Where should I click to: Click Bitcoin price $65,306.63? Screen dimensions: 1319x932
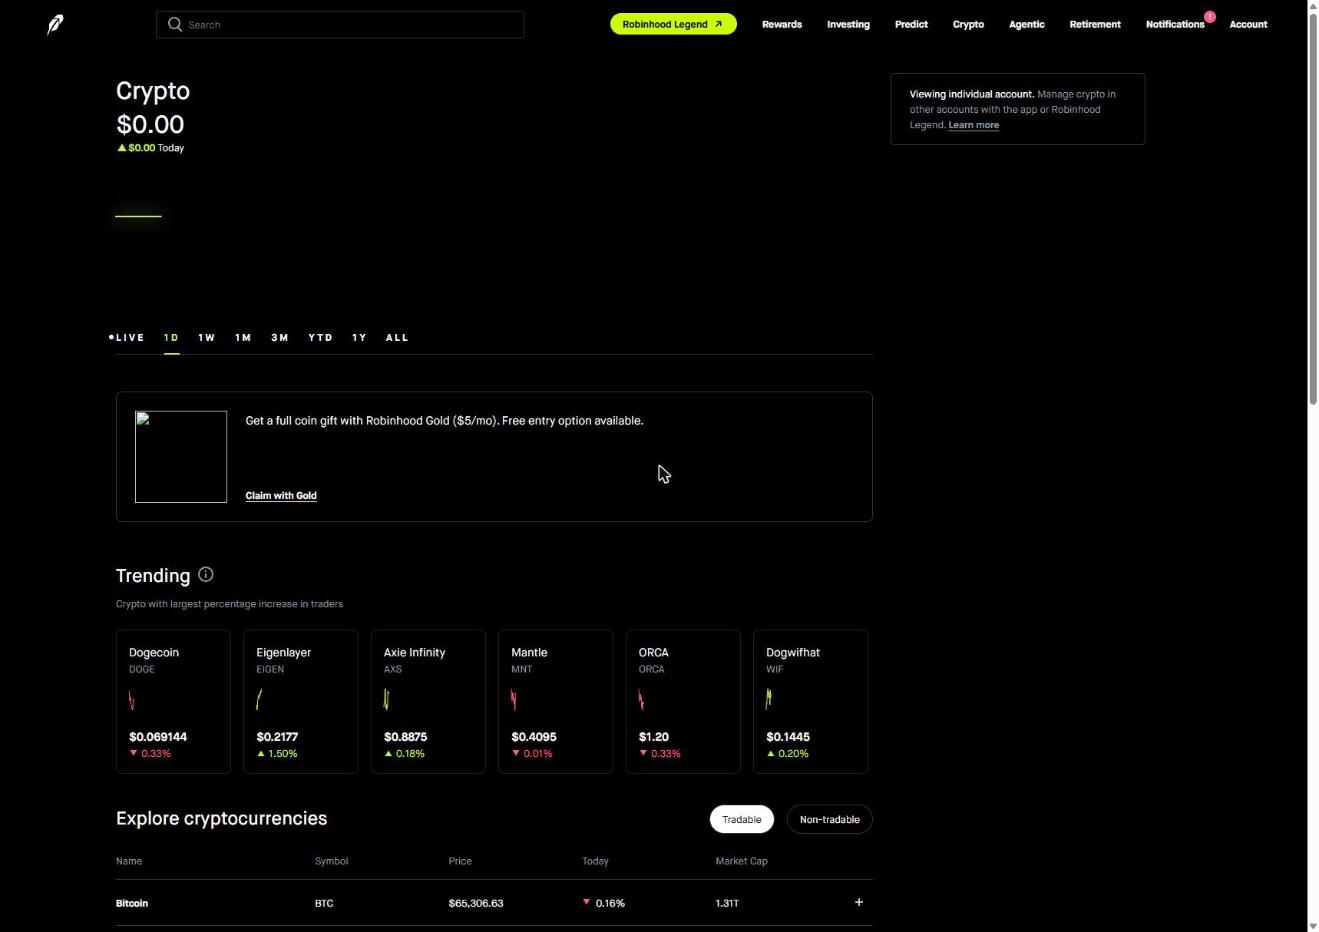click(x=476, y=903)
